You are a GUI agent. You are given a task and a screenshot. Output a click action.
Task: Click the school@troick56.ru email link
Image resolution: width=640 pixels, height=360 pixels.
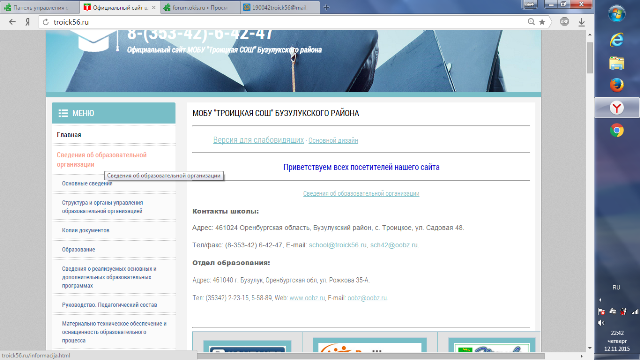[337, 245]
